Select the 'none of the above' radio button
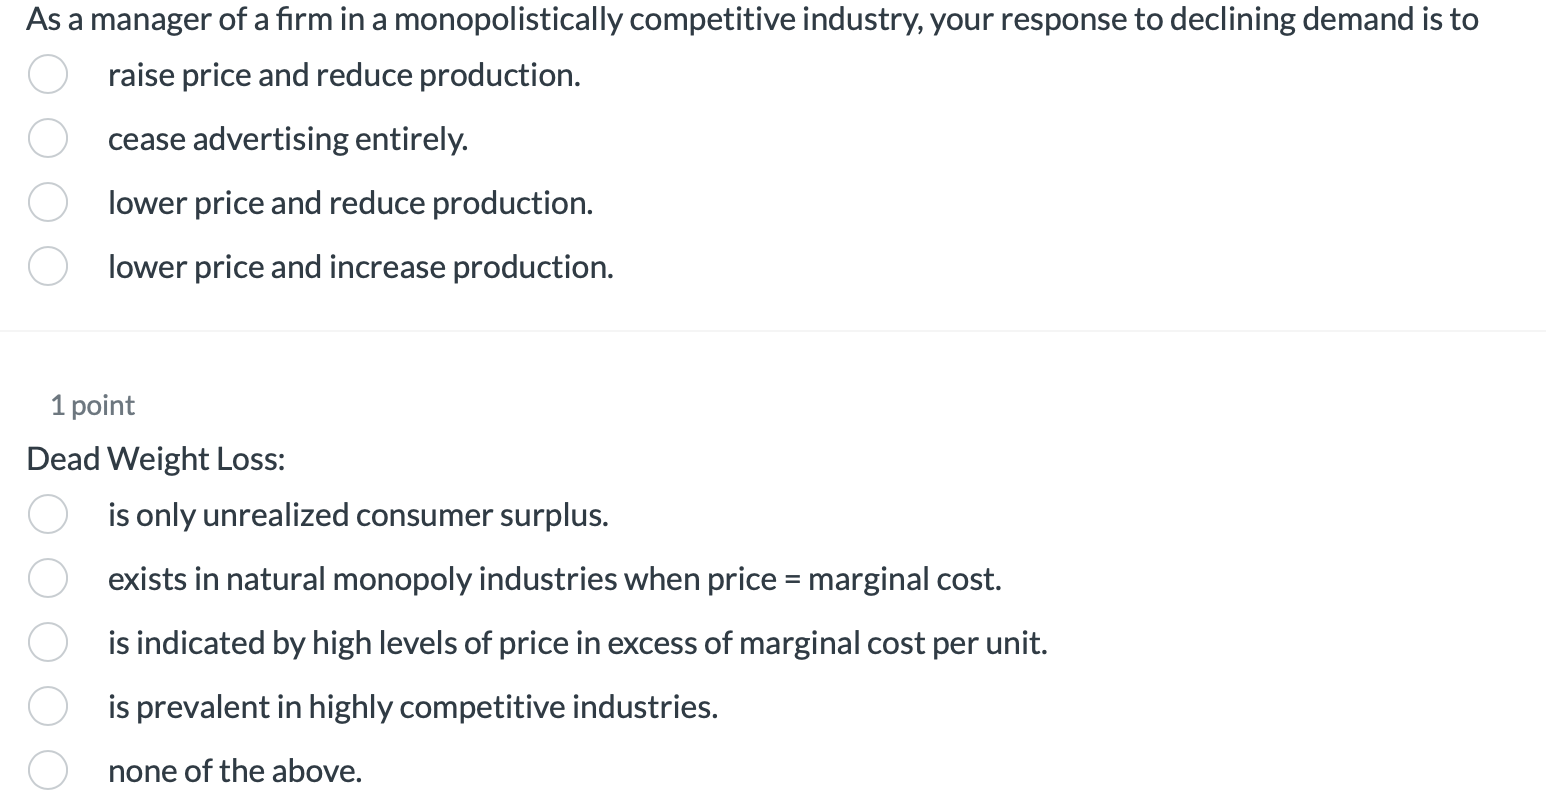 pyautogui.click(x=47, y=771)
